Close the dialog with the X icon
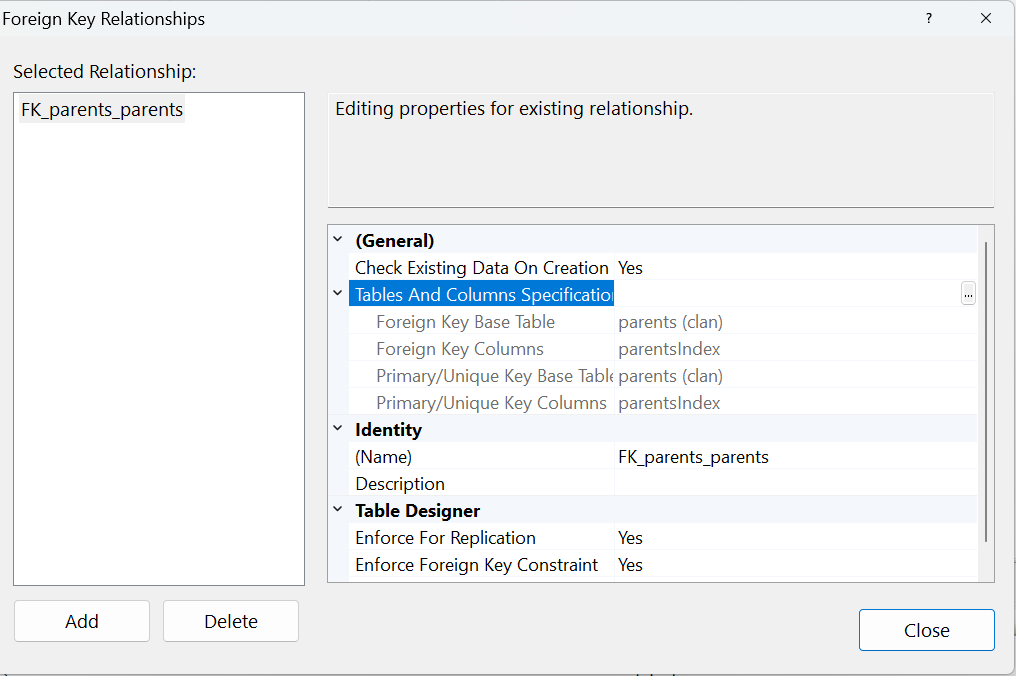Viewport: 1016px width, 676px height. point(986,19)
